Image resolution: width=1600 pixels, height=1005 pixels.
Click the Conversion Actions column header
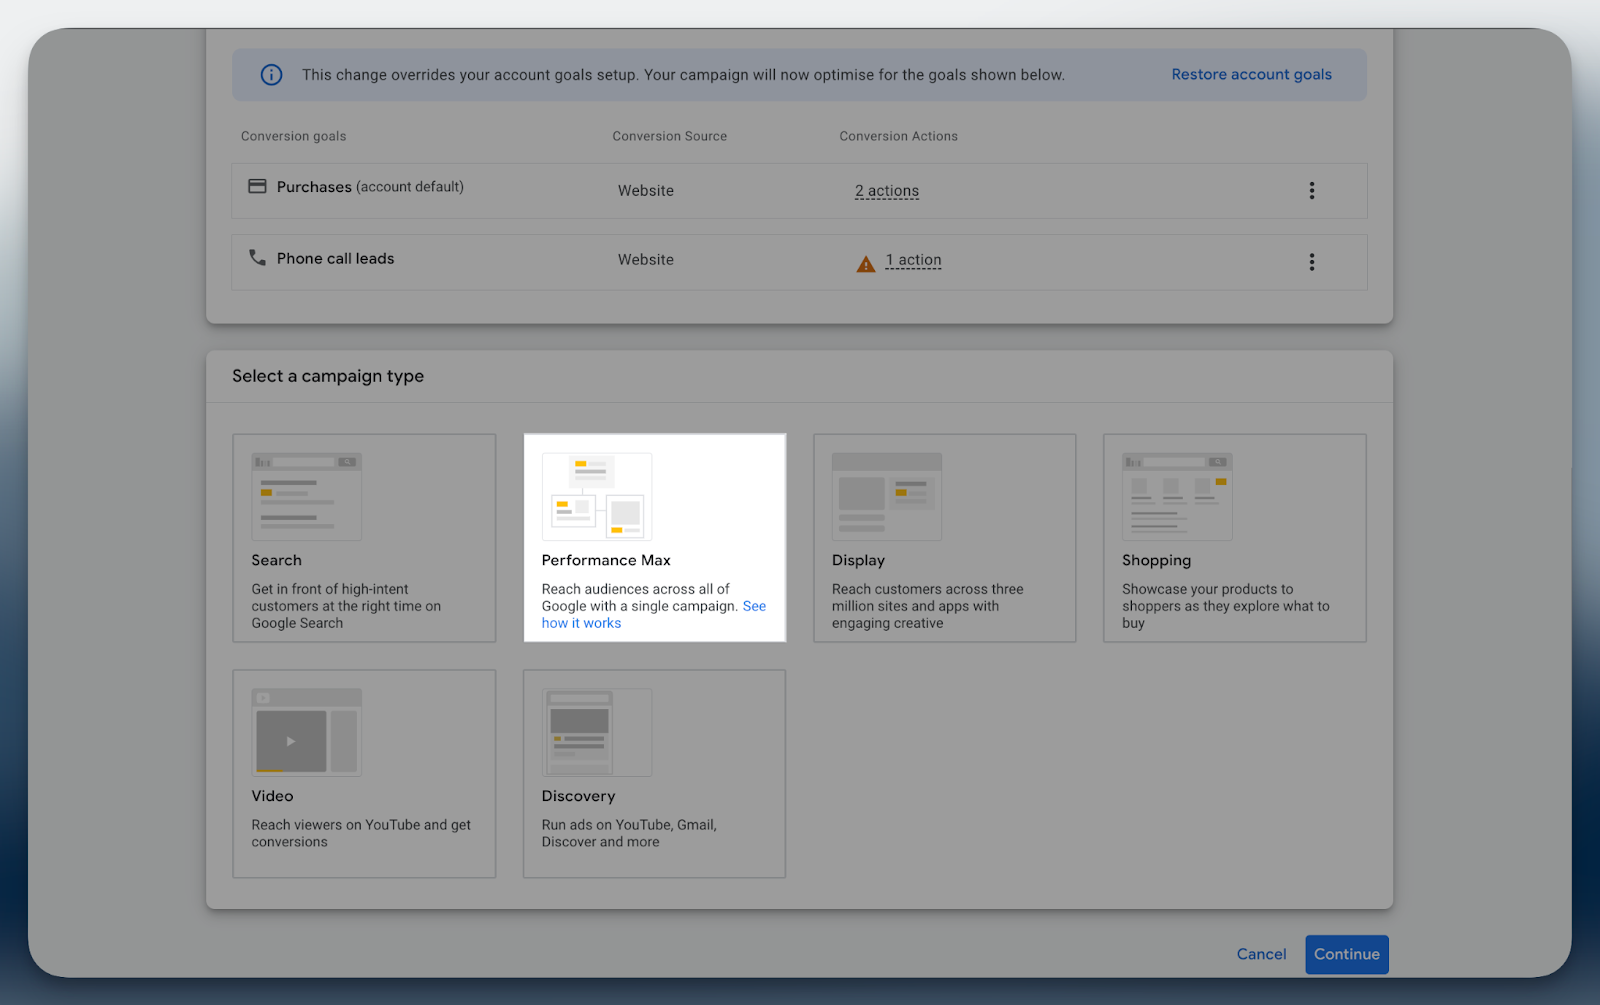coord(899,136)
